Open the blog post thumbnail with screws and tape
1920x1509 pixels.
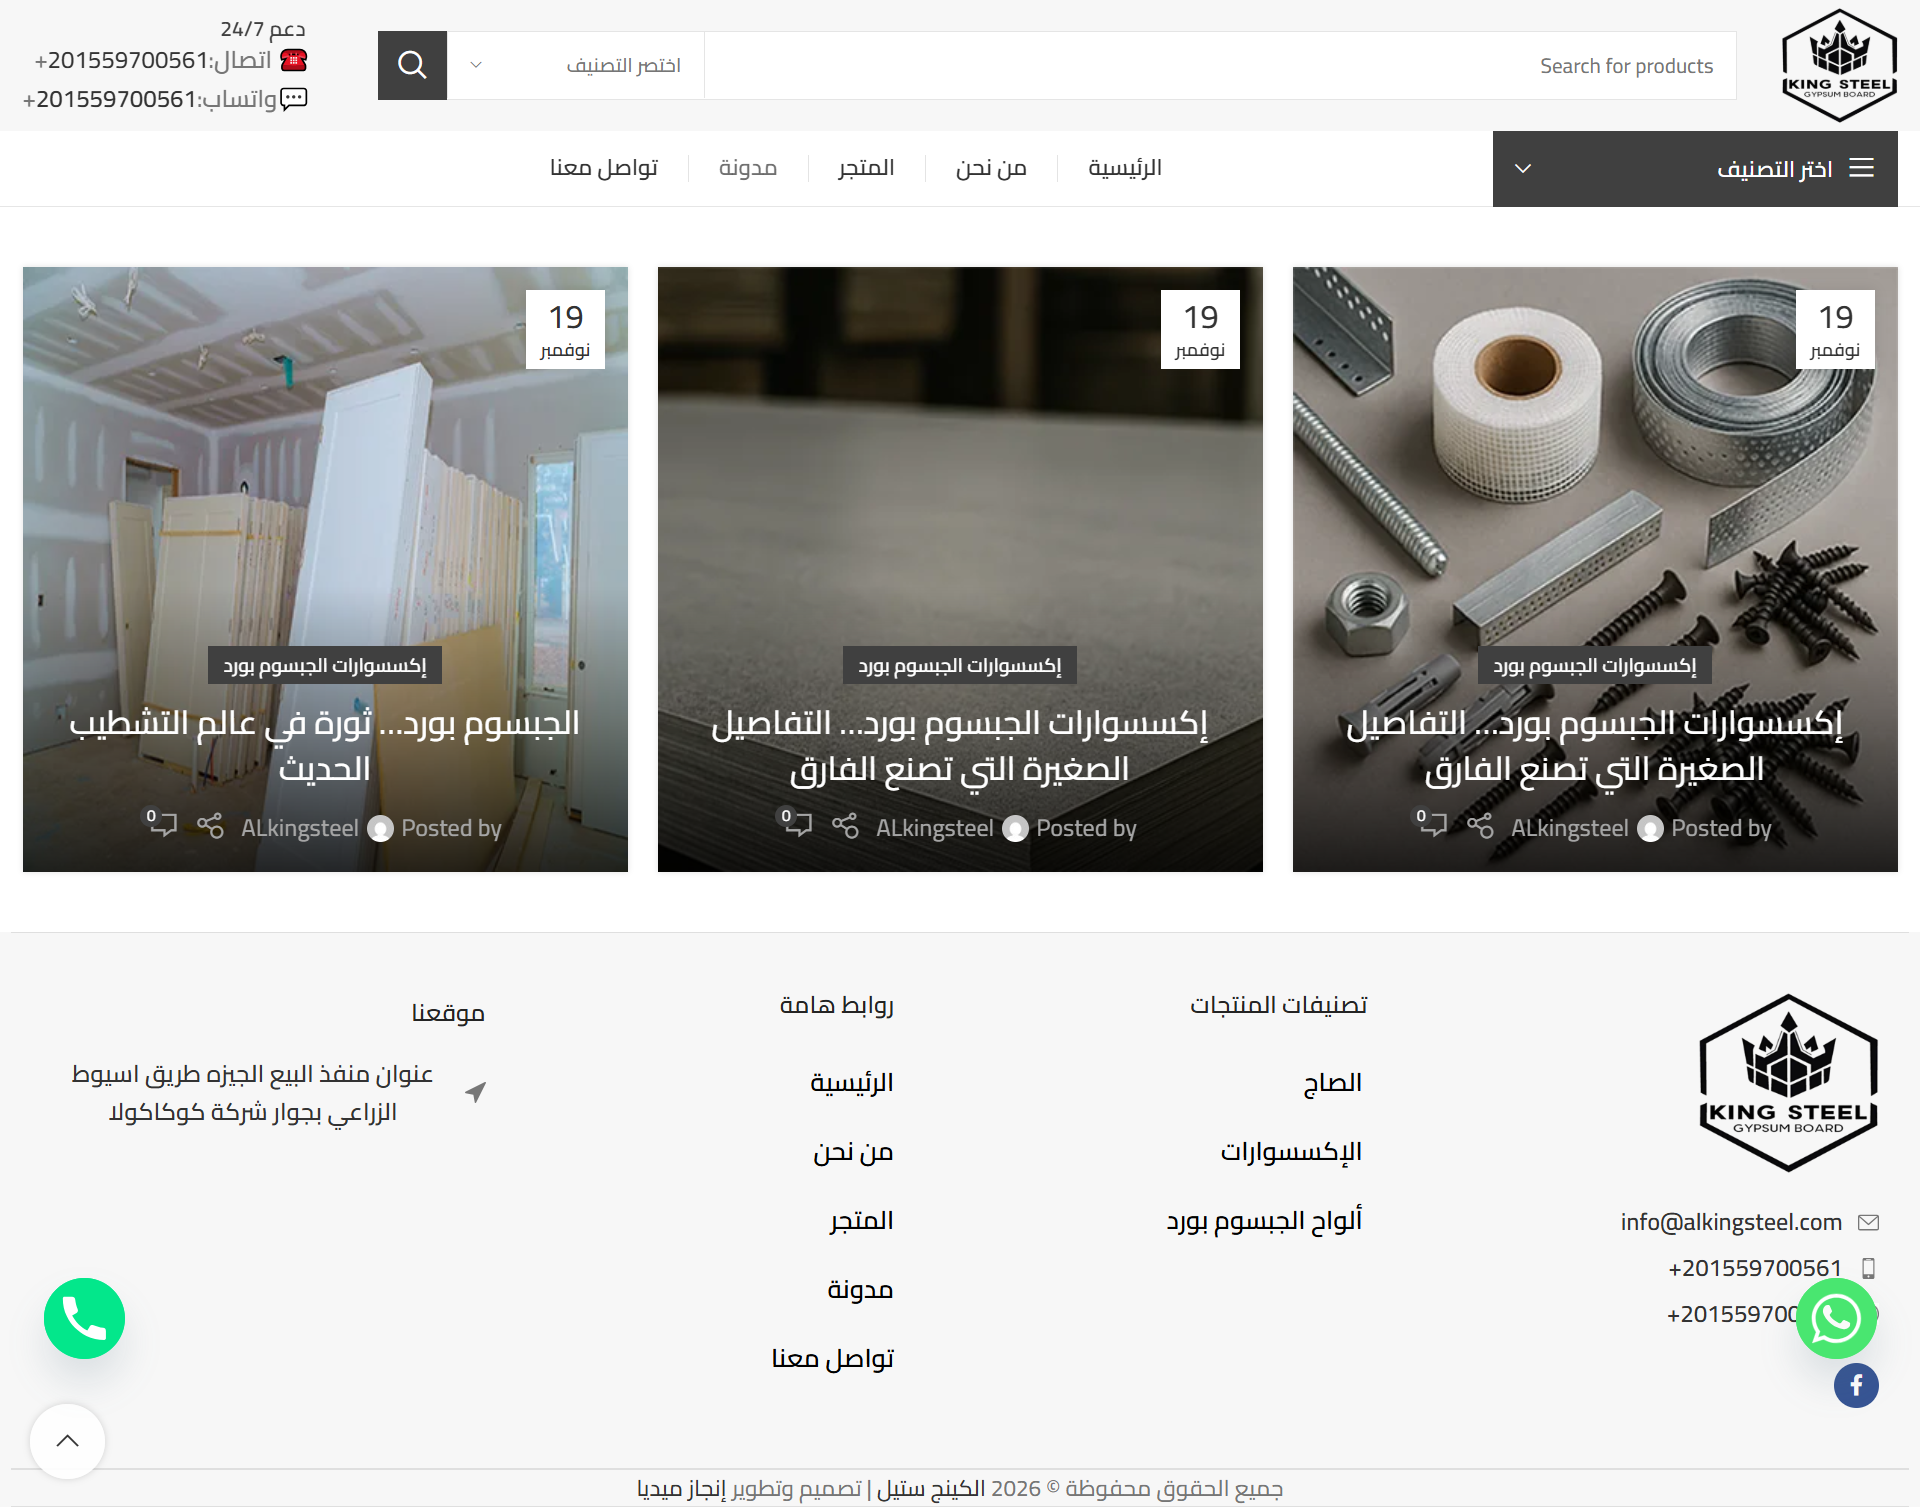click(1595, 569)
